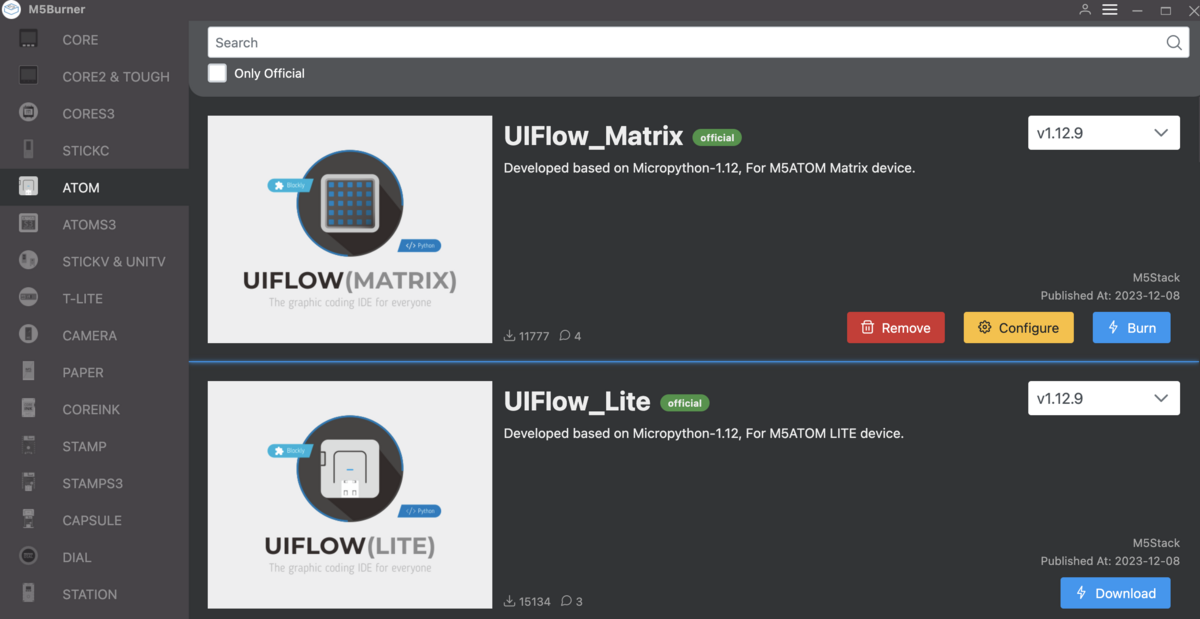Switch to the CORE2 & TOUGH category
1200x619 pixels.
pyautogui.click(x=116, y=77)
